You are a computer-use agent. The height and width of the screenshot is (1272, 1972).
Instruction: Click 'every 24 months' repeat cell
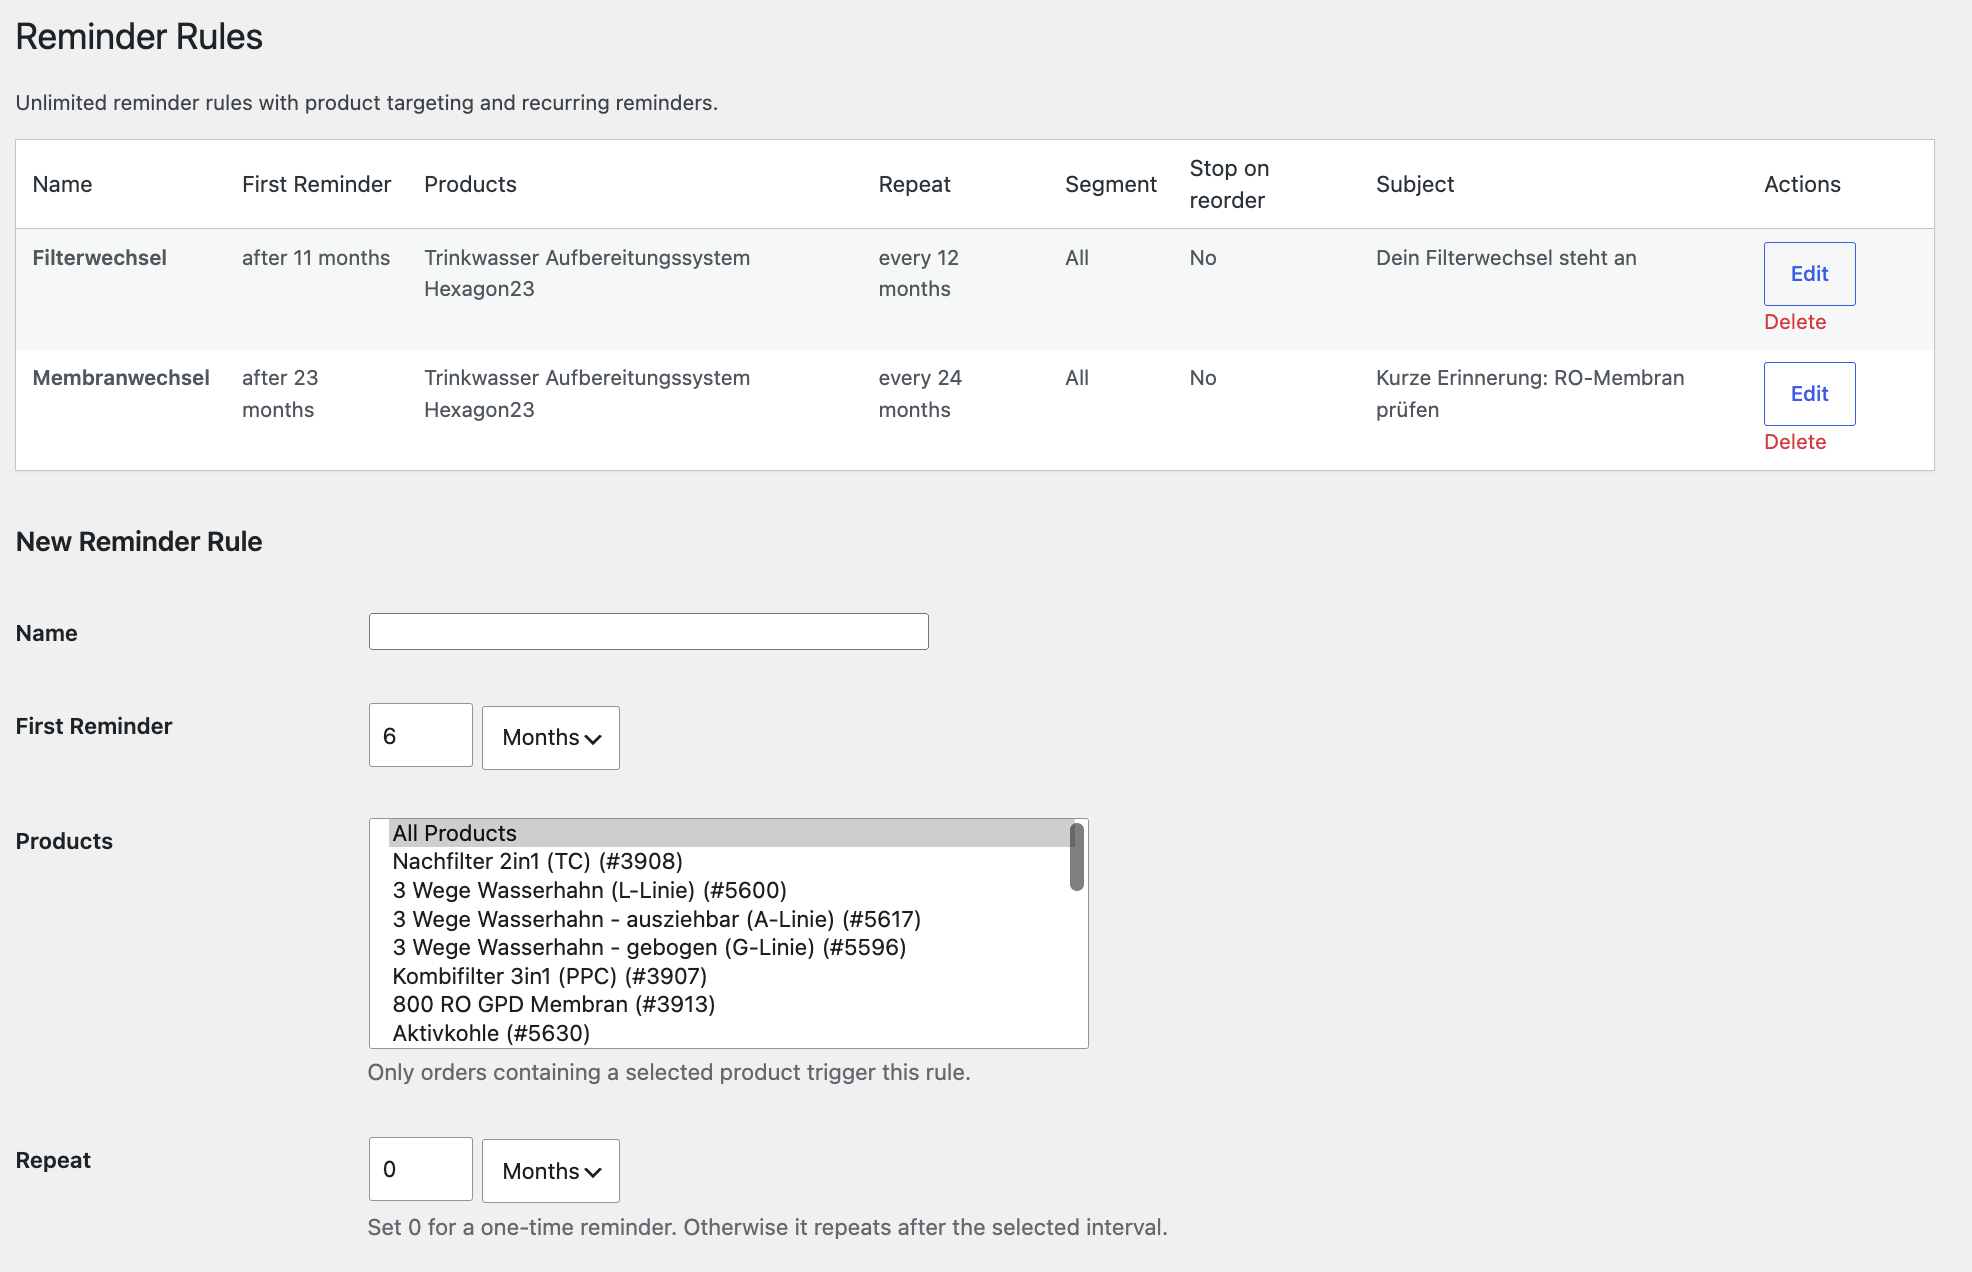[x=920, y=394]
